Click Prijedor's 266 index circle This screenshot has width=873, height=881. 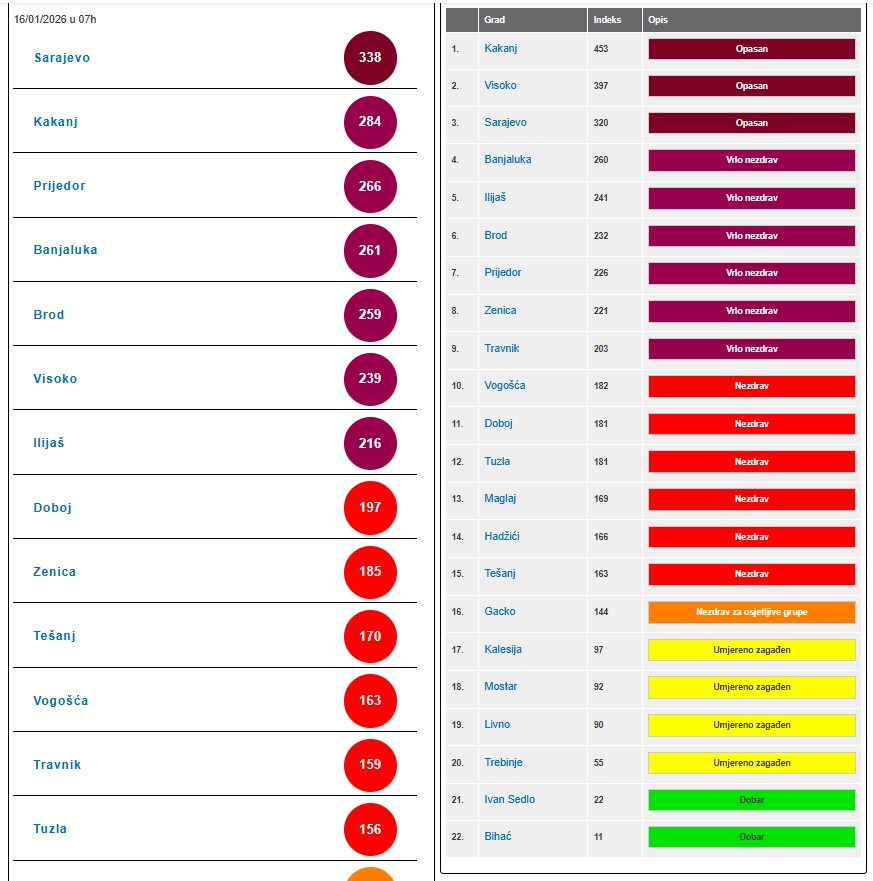370,186
